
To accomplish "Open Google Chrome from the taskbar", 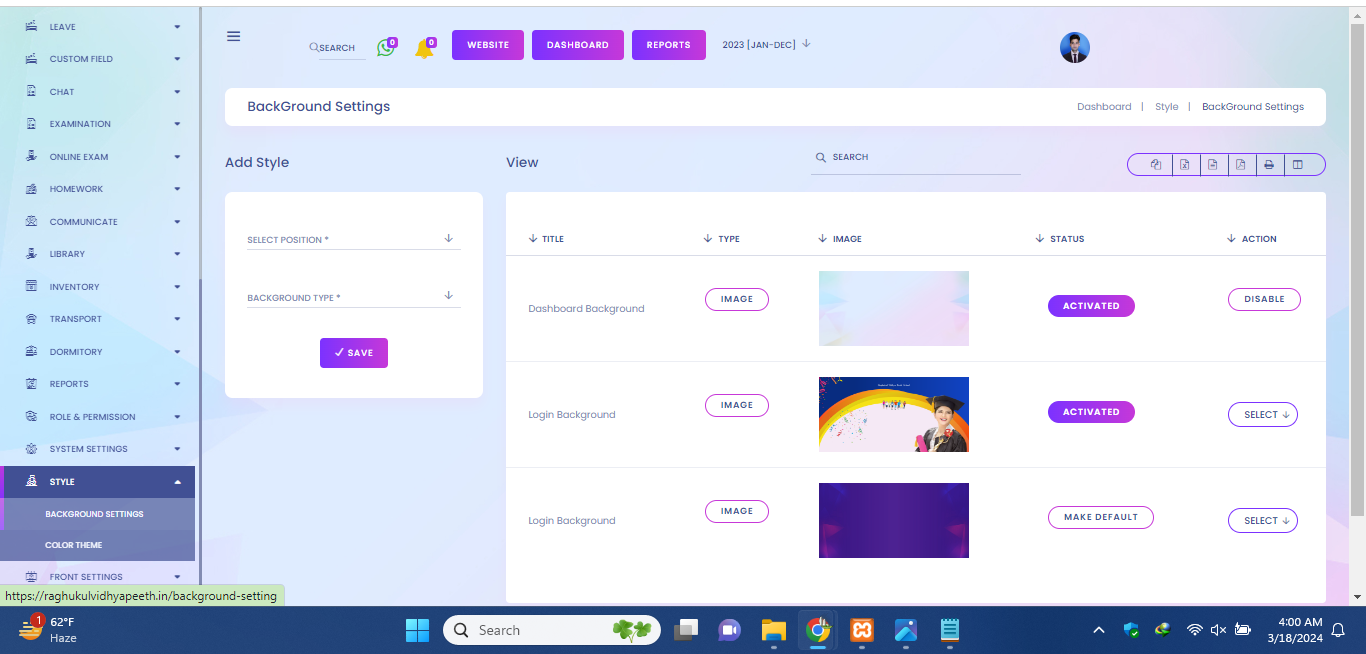I will (x=818, y=630).
